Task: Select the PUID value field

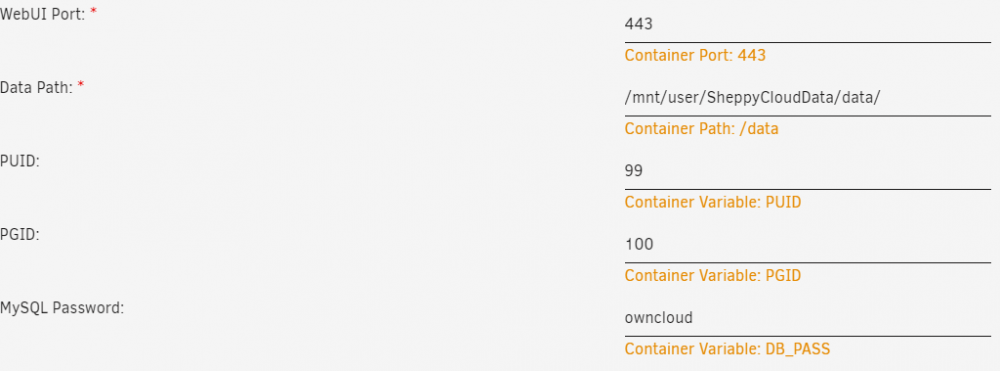Action: (807, 171)
